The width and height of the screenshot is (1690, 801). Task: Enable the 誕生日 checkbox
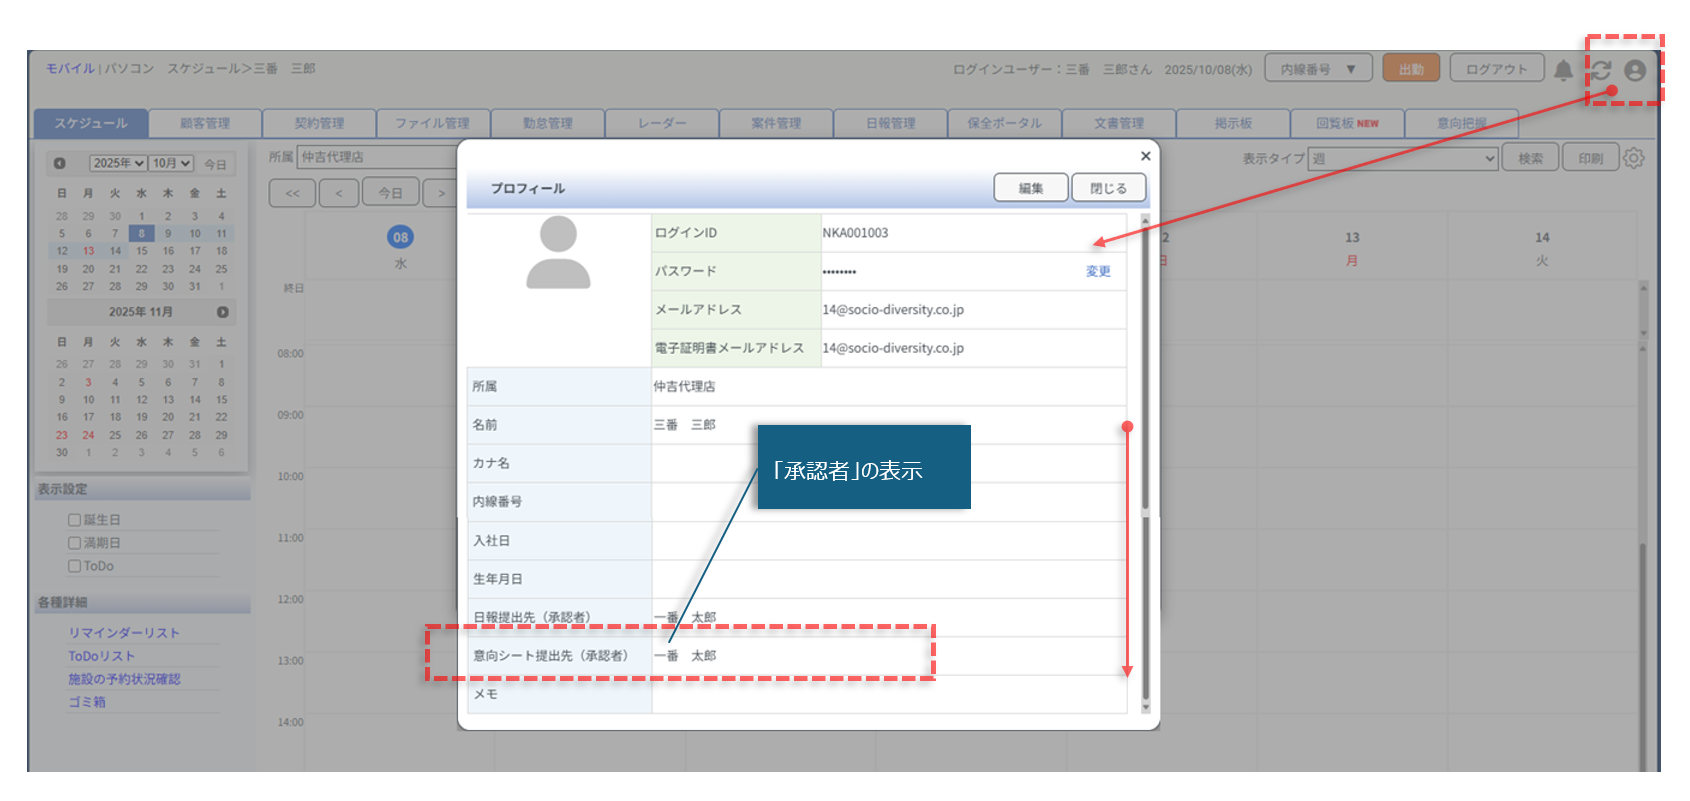coord(74,520)
